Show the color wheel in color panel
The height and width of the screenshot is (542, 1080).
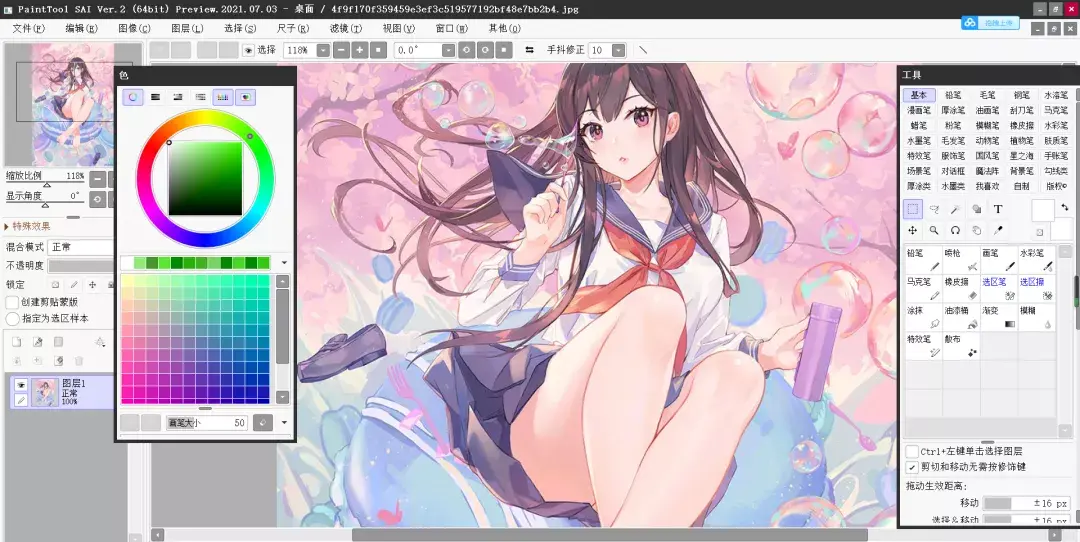click(133, 97)
